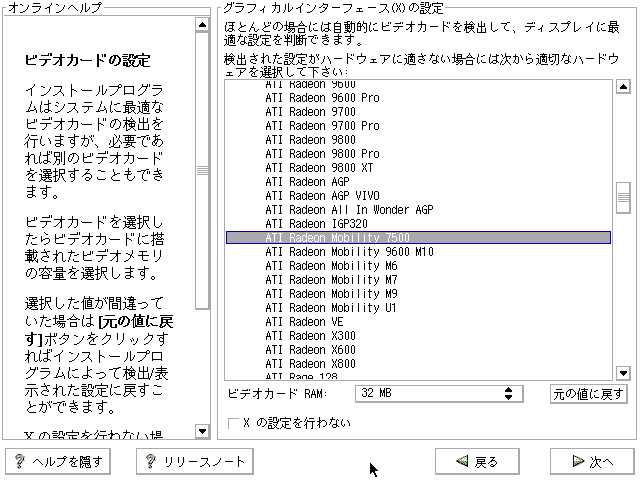640x480 pixels.
Task: Click the 次へ (next) button
Action: click(592, 461)
